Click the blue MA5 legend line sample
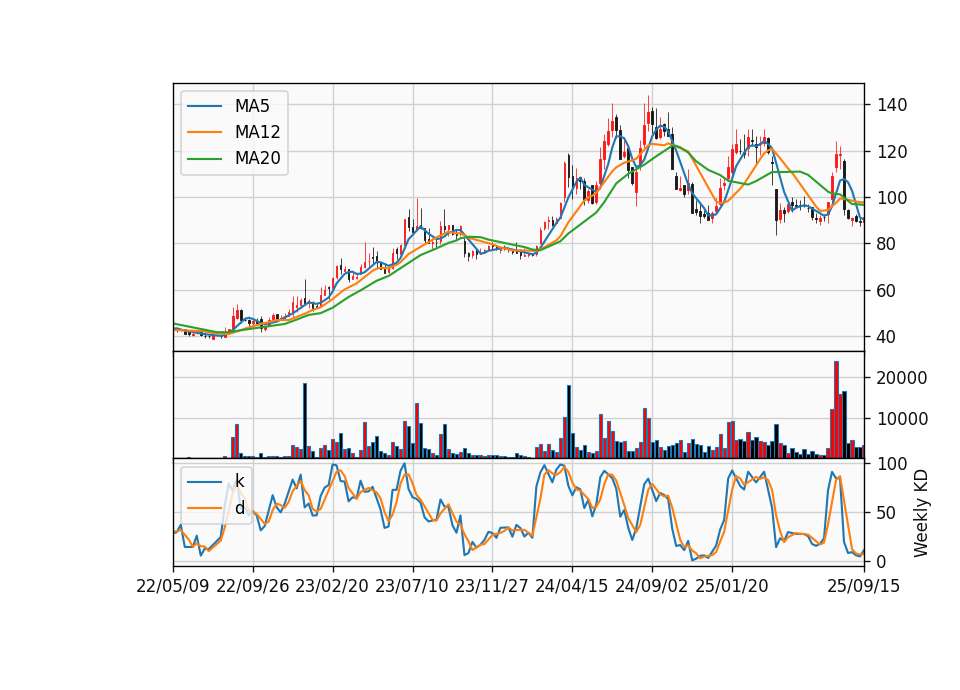Viewport: 960px width, 690px height. tap(205, 106)
